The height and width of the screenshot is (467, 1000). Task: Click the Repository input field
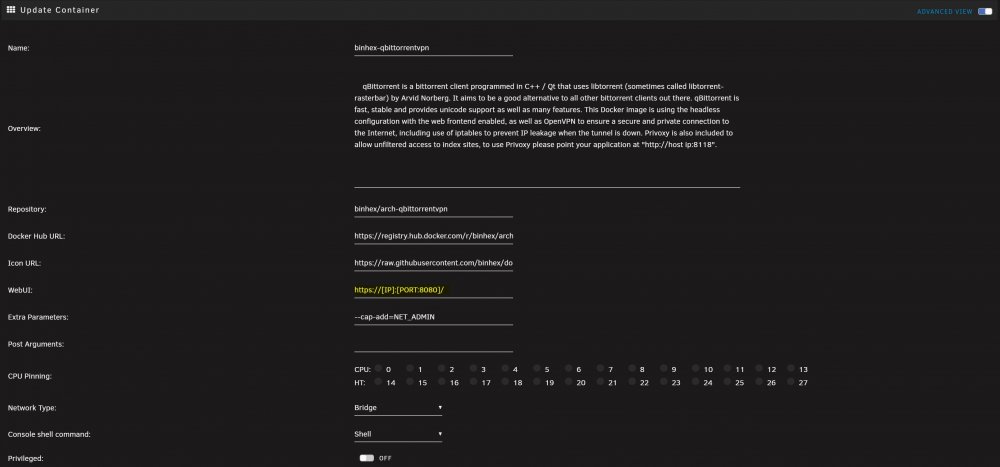tap(434, 209)
